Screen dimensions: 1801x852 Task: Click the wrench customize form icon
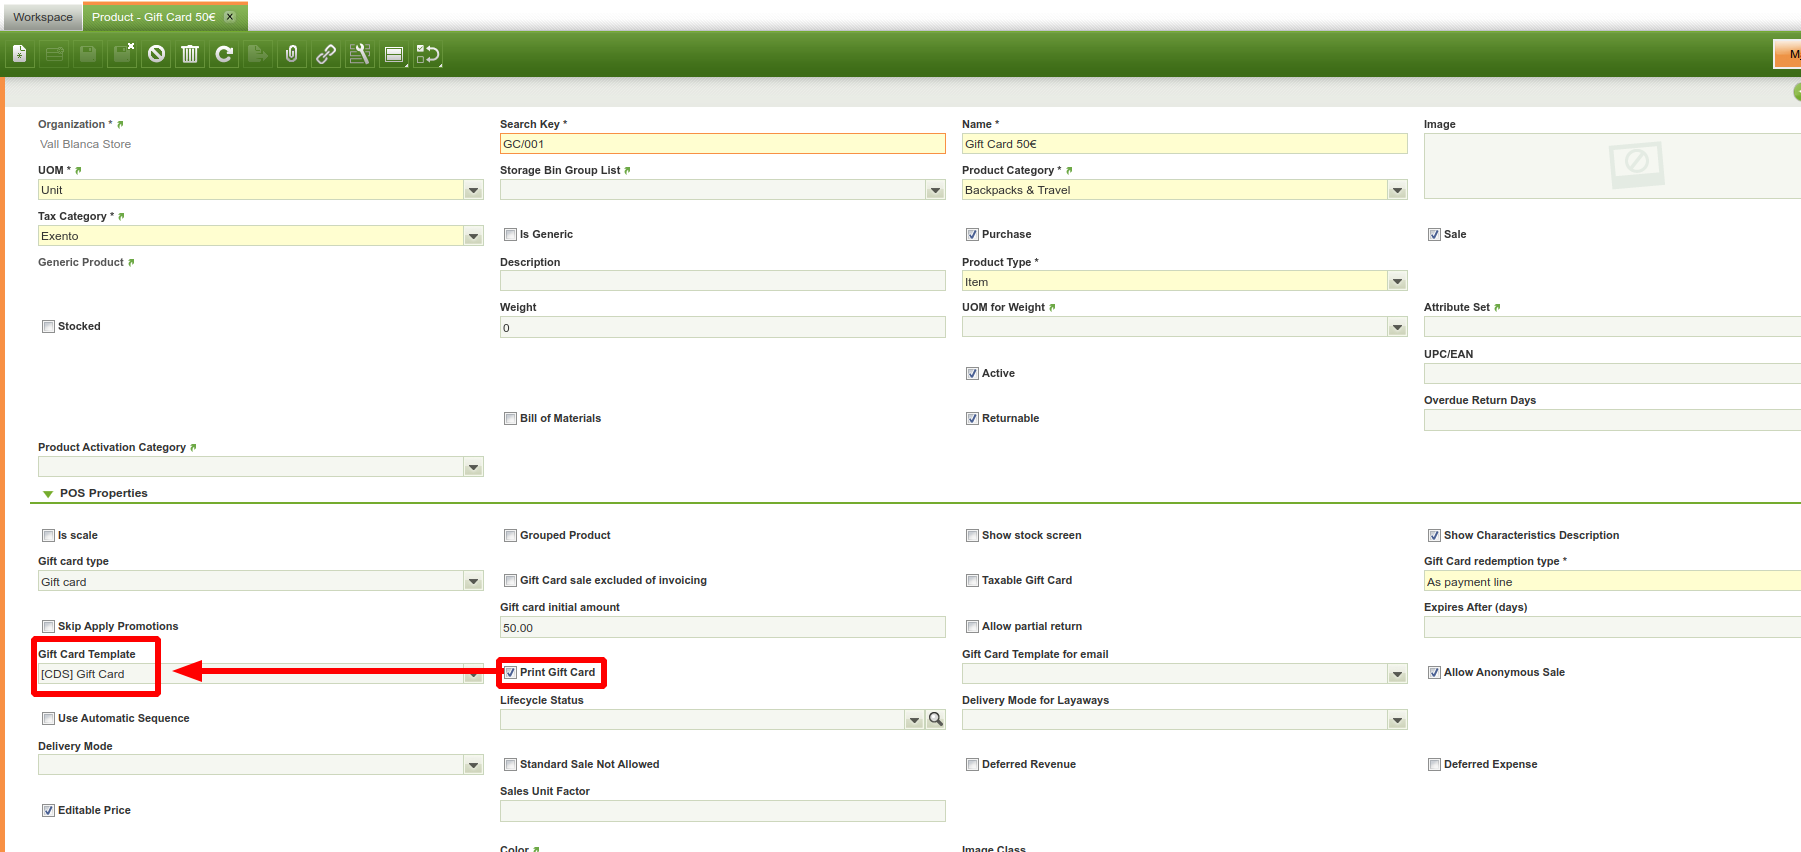(360, 54)
